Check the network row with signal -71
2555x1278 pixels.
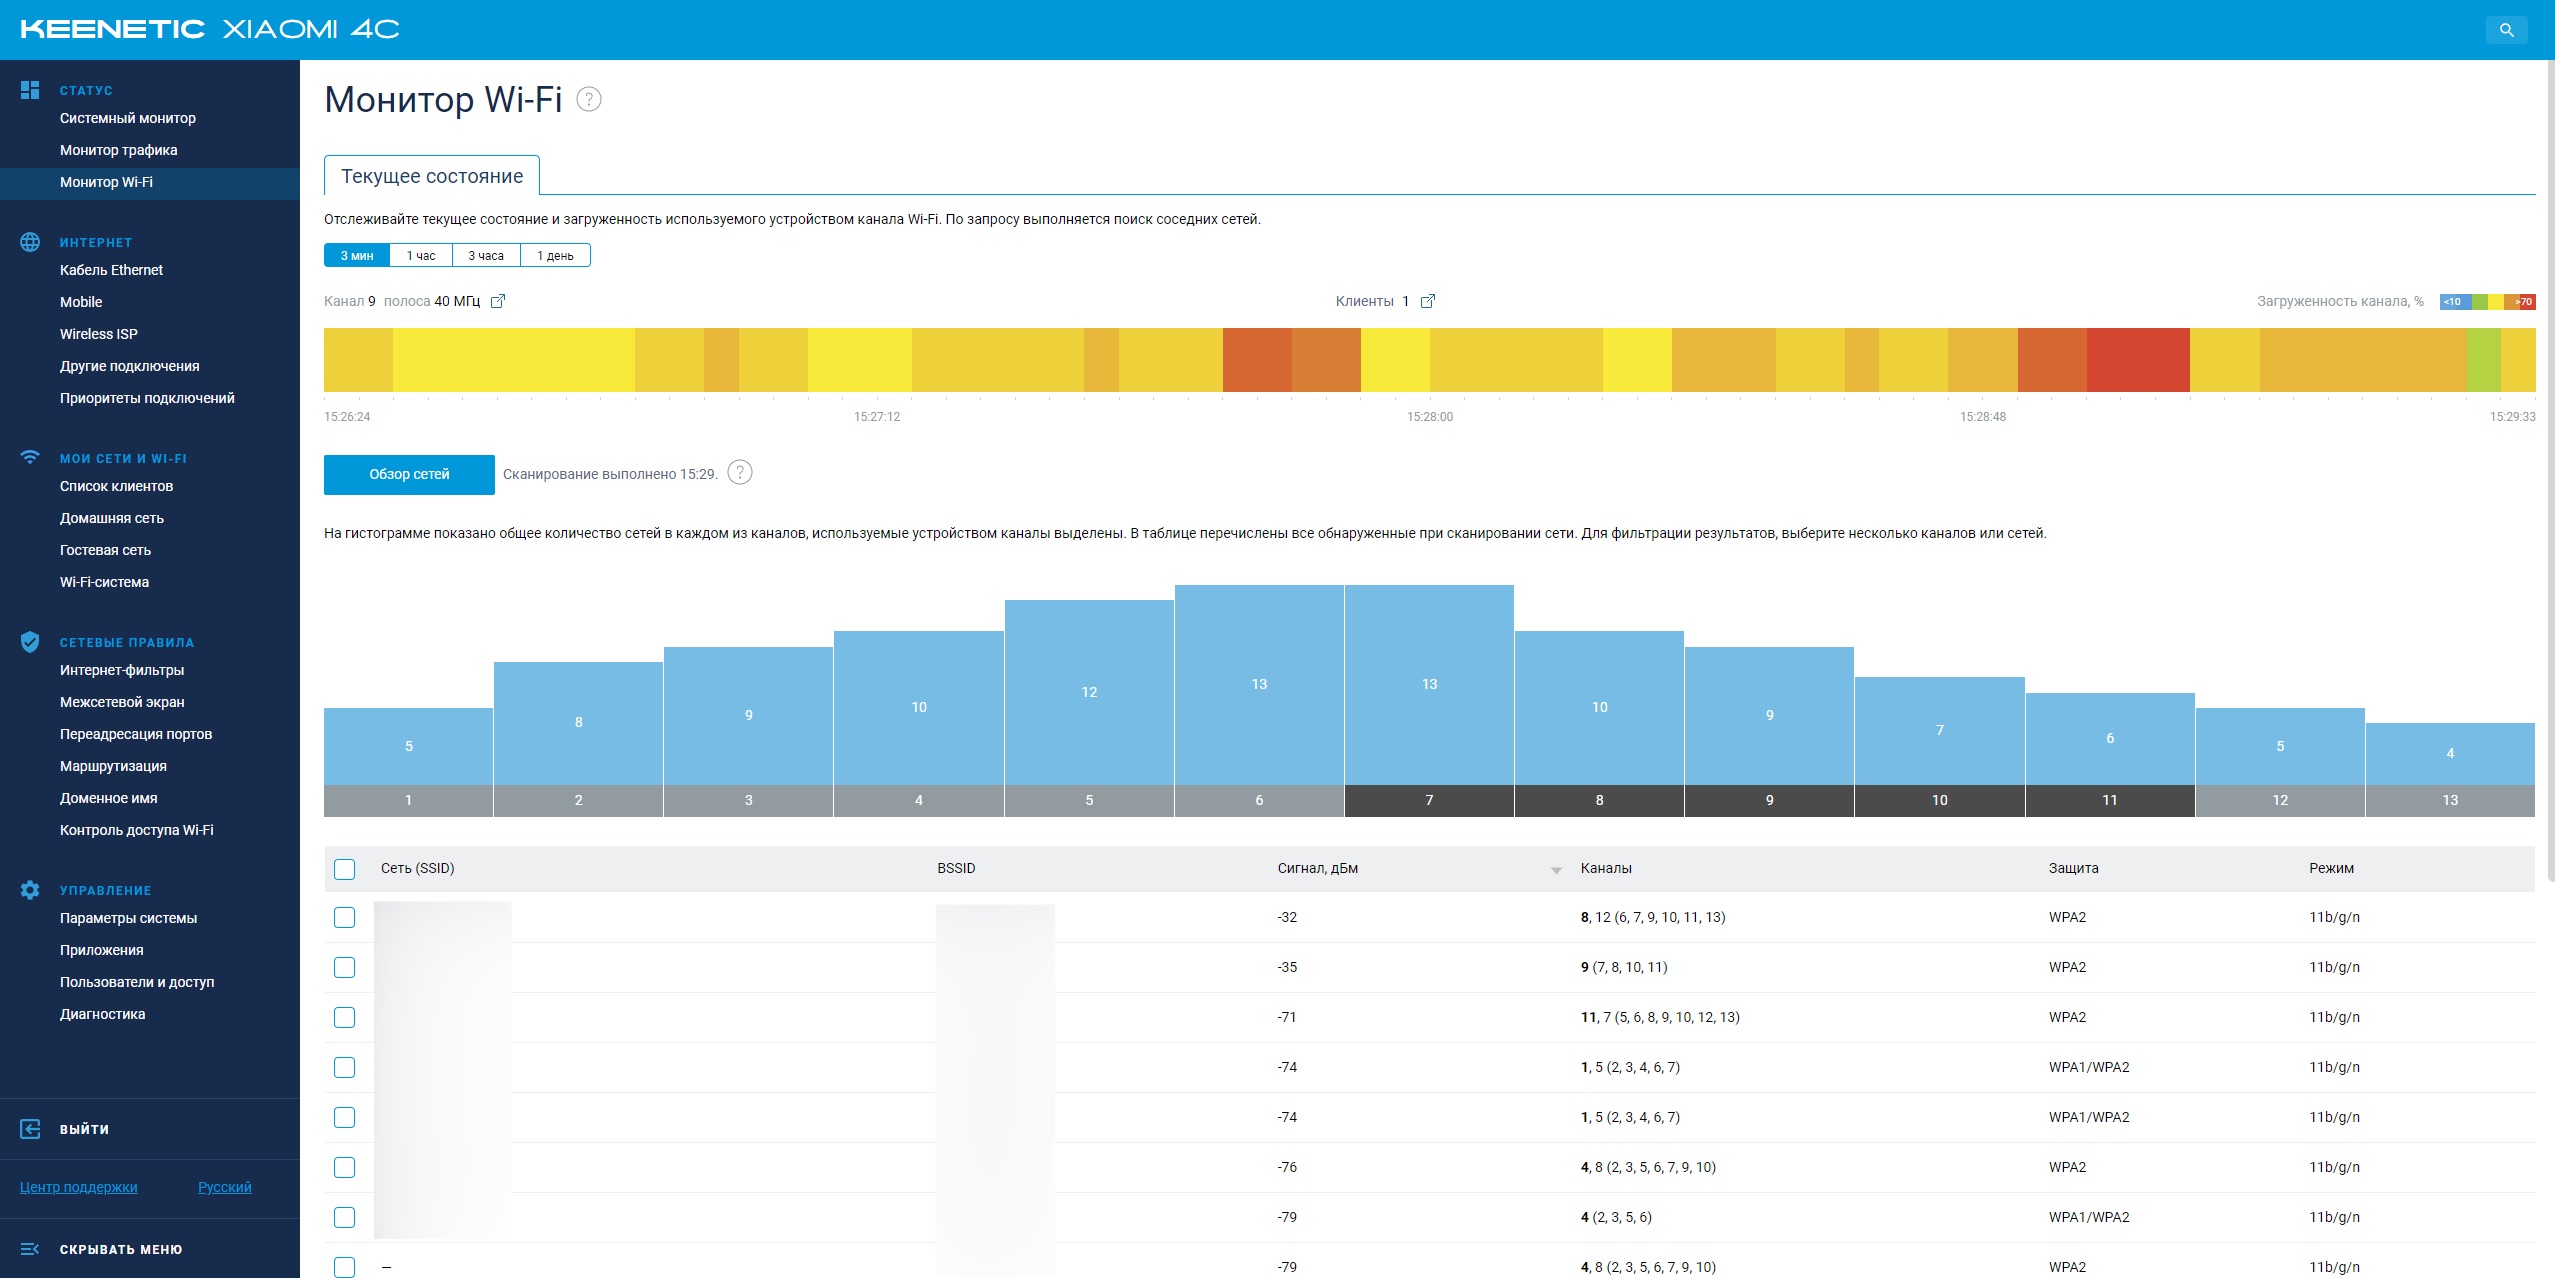tap(344, 1018)
